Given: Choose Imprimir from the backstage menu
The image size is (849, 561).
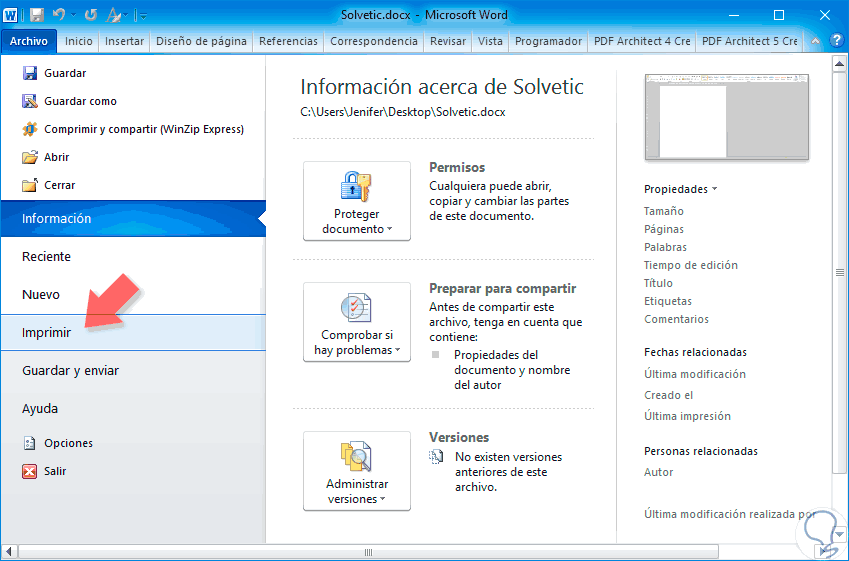Looking at the screenshot, I should click(133, 332).
